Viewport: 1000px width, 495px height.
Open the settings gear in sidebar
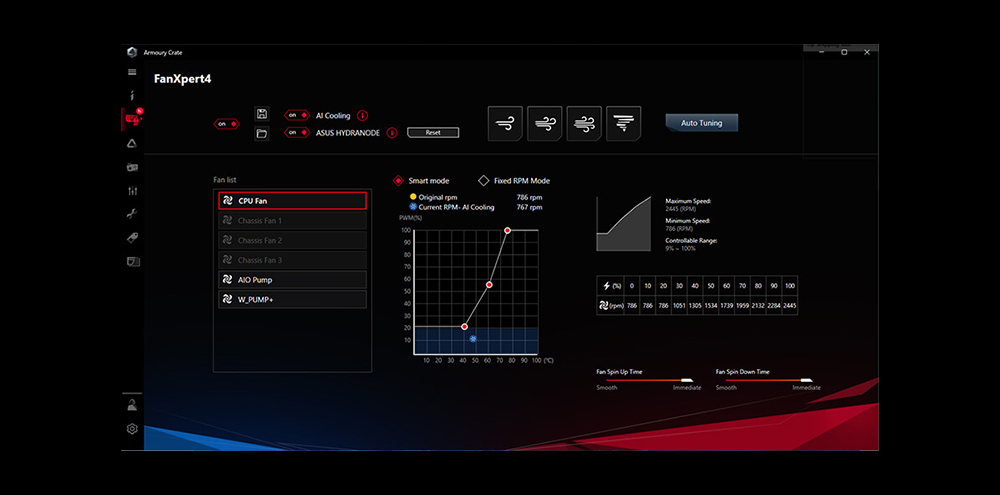point(132,429)
